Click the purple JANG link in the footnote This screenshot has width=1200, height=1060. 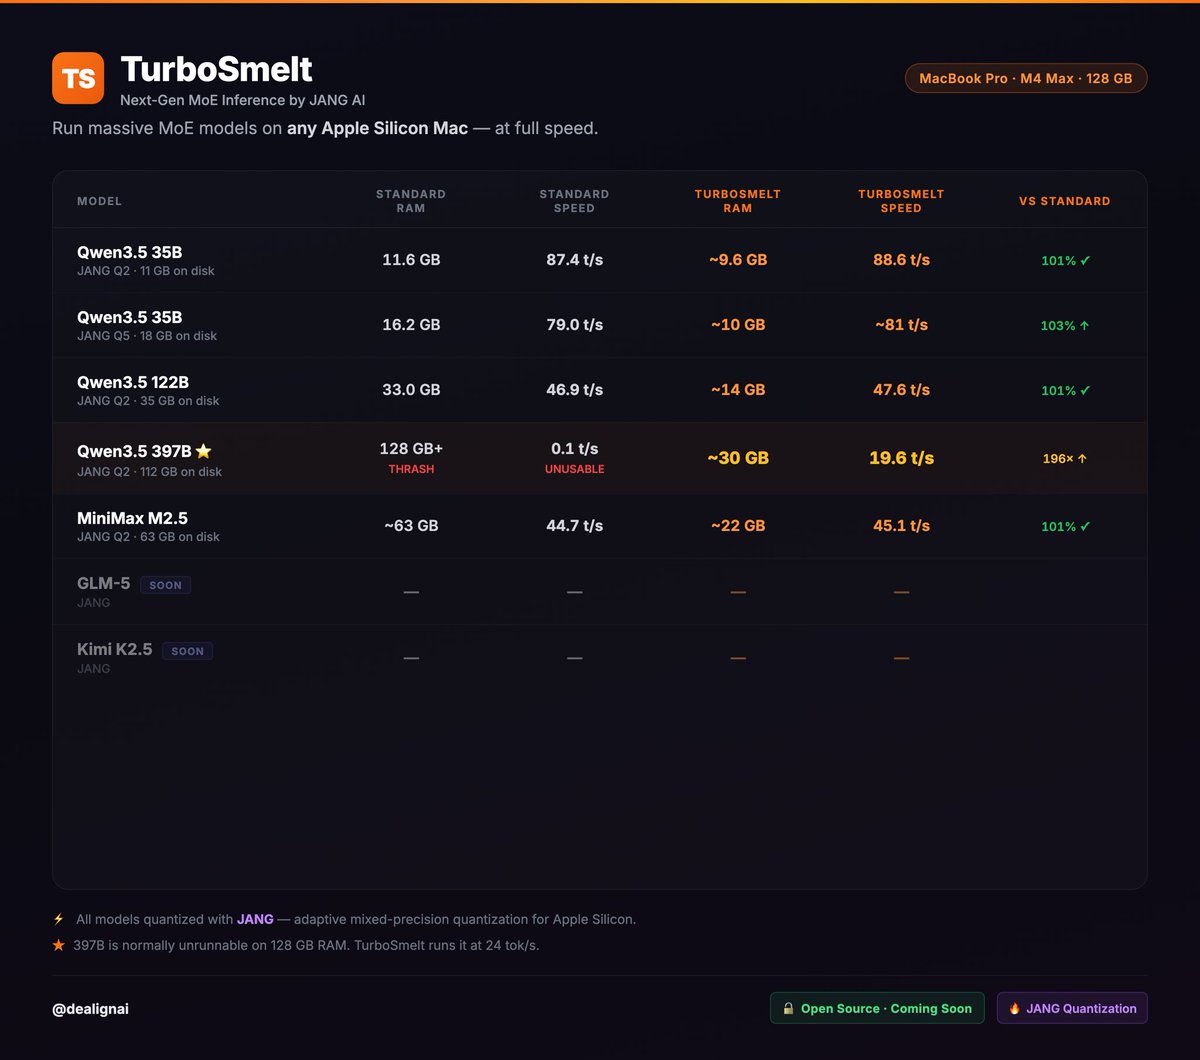point(255,919)
